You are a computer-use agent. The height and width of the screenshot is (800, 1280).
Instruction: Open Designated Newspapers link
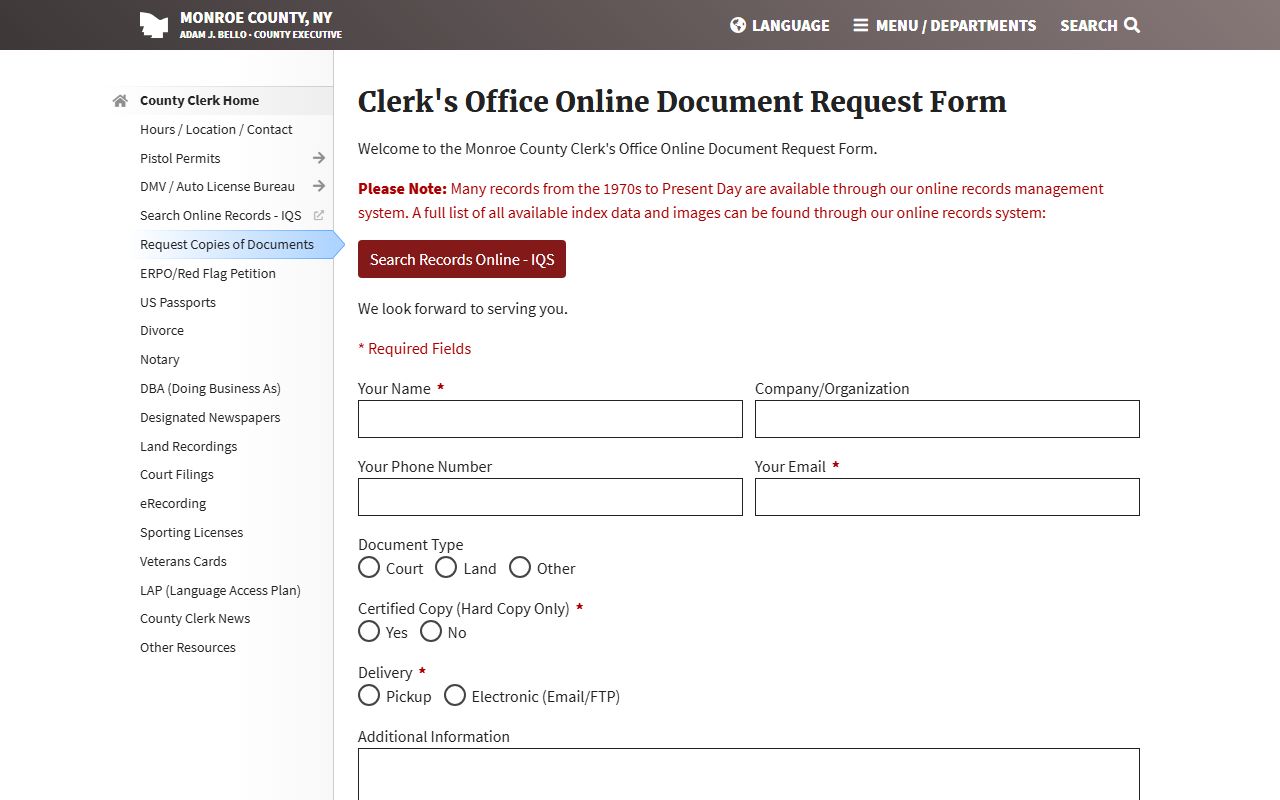(x=210, y=417)
